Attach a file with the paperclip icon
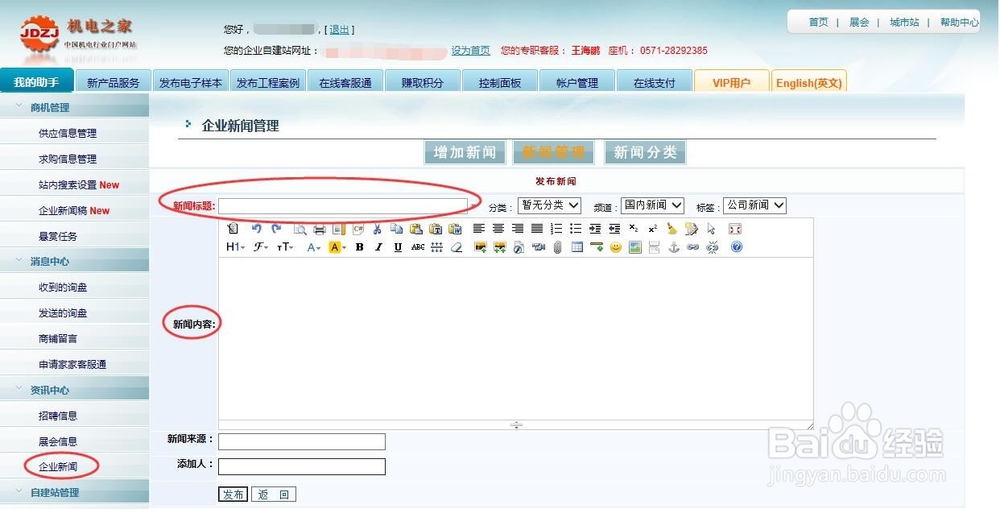 (557, 247)
